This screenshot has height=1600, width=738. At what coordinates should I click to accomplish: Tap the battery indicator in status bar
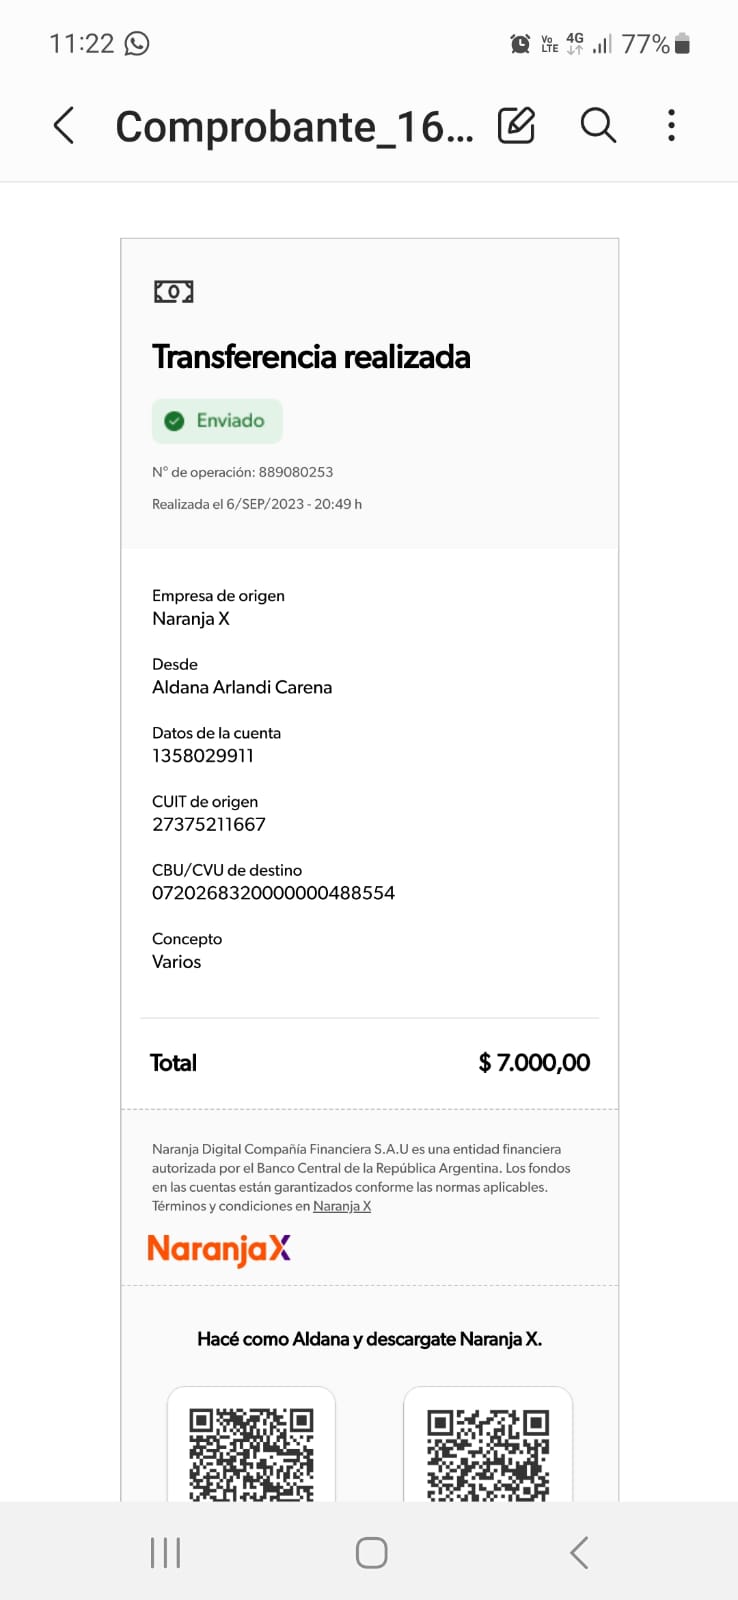(682, 43)
